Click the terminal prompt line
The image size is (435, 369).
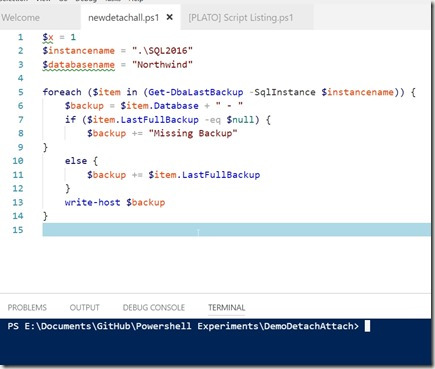(x=189, y=326)
